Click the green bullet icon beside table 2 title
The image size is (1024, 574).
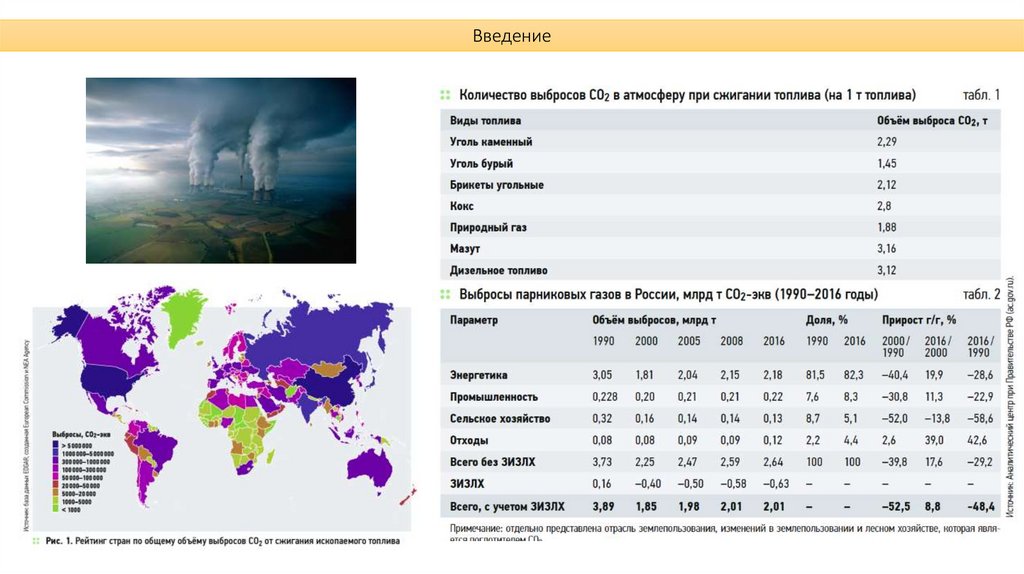(444, 295)
